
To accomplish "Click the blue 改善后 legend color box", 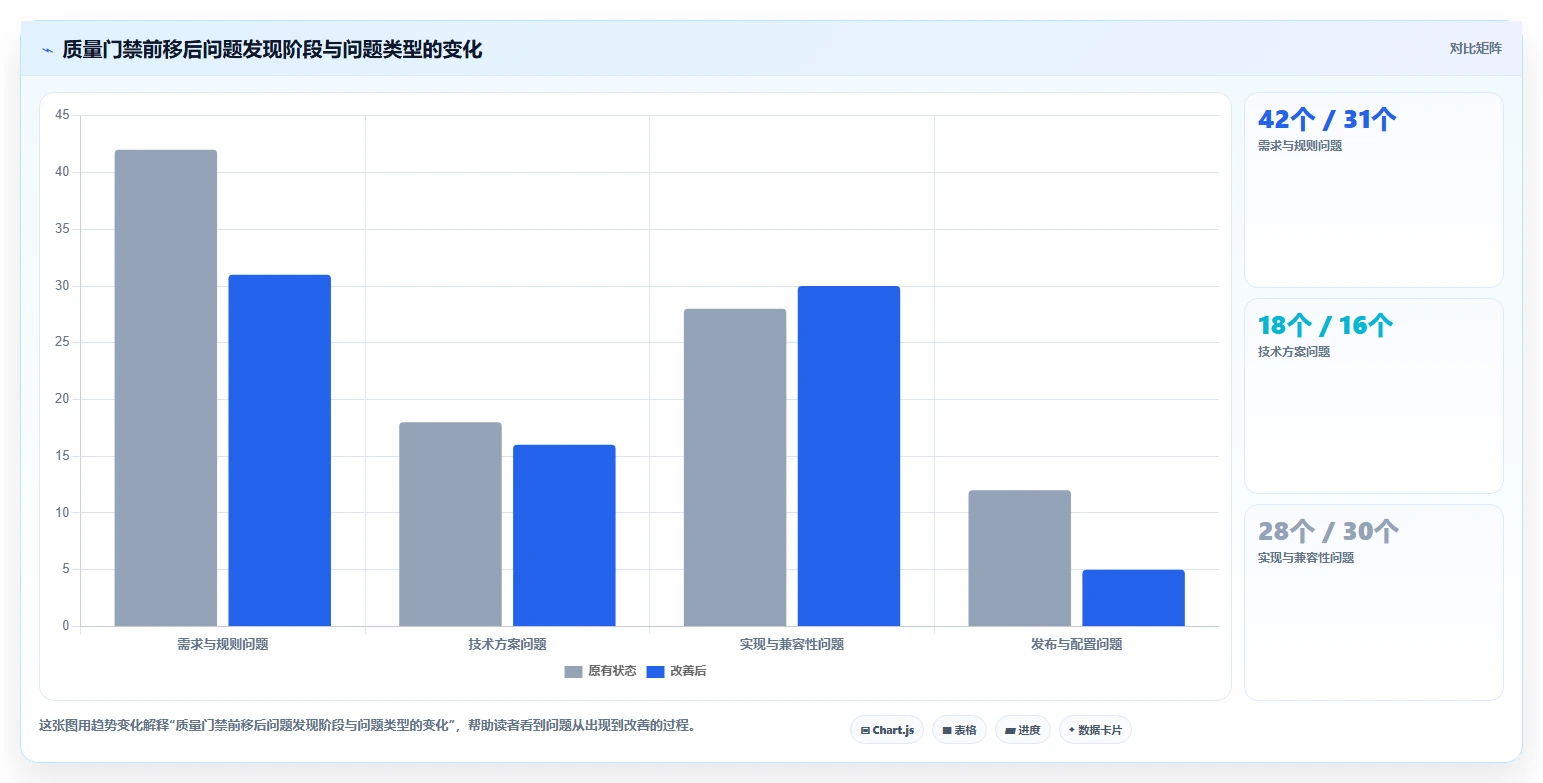I will point(655,672).
